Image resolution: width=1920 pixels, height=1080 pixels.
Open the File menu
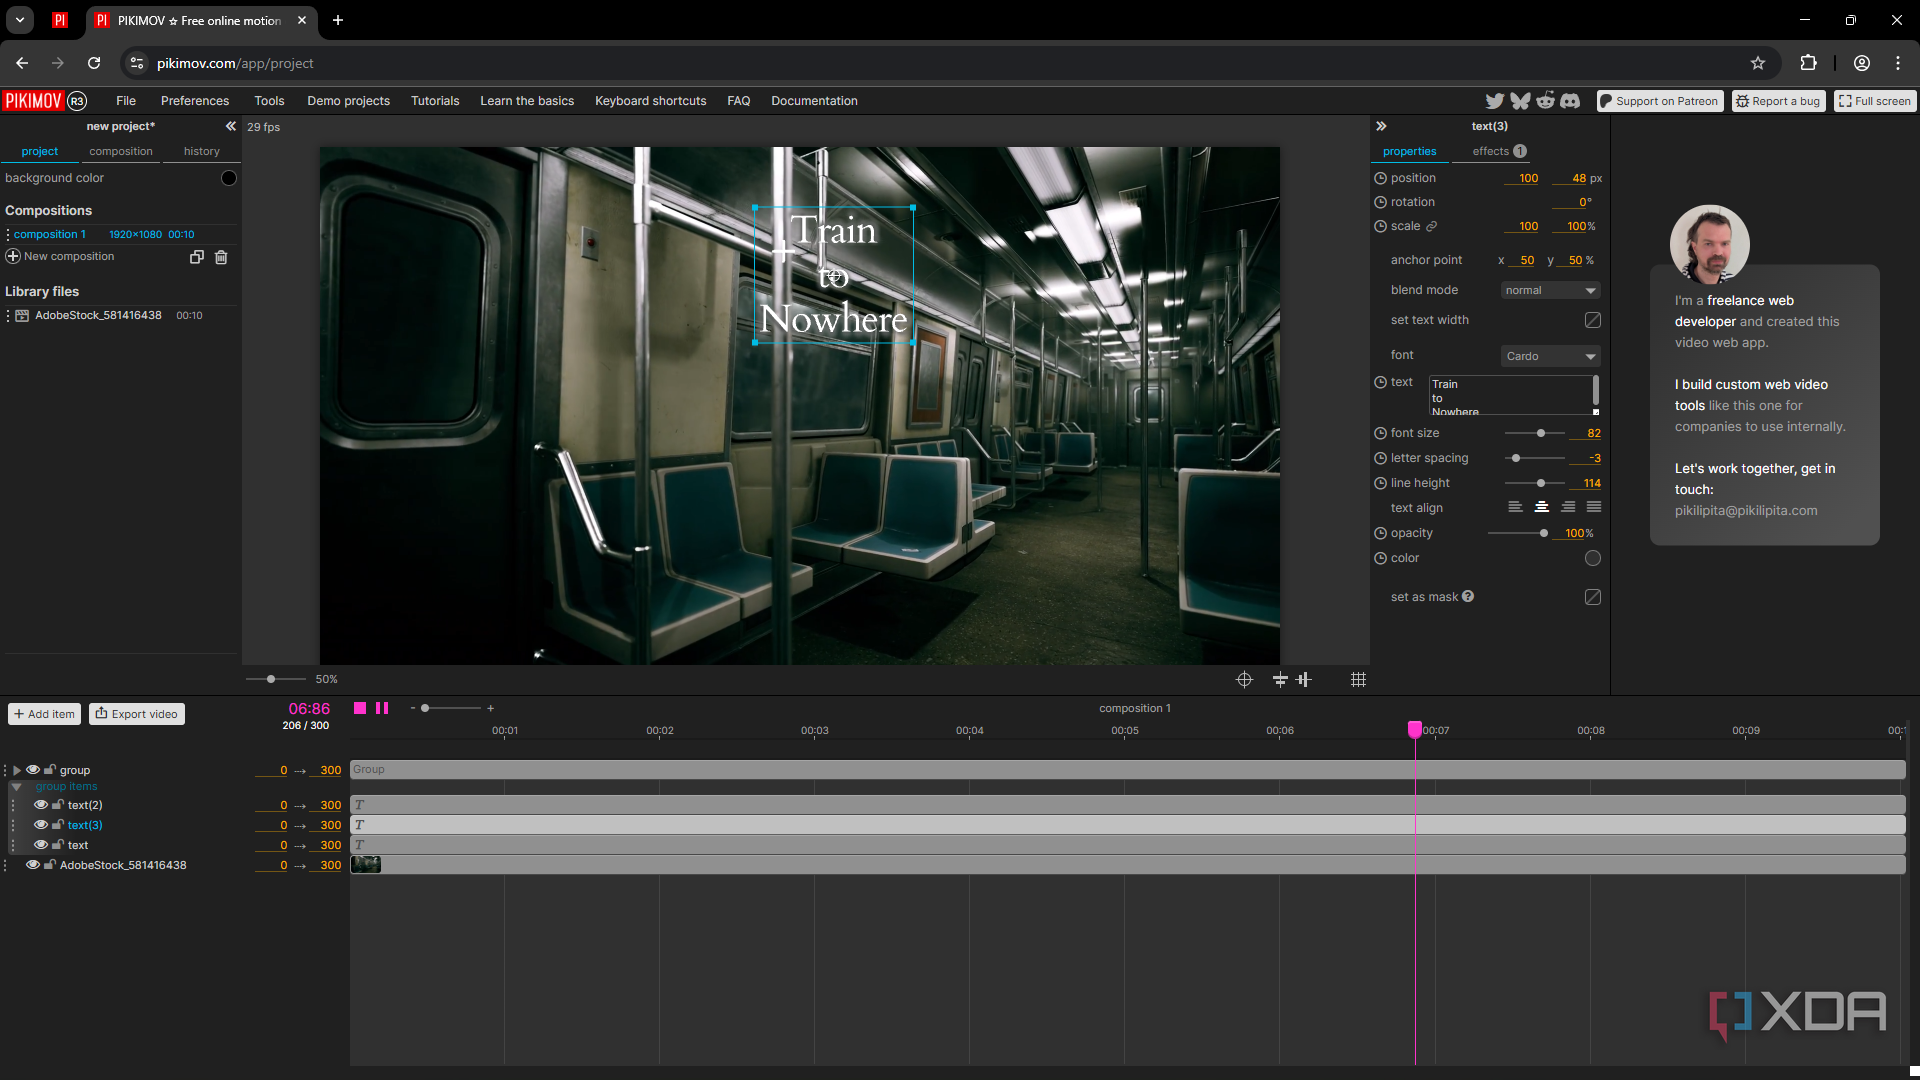point(126,101)
